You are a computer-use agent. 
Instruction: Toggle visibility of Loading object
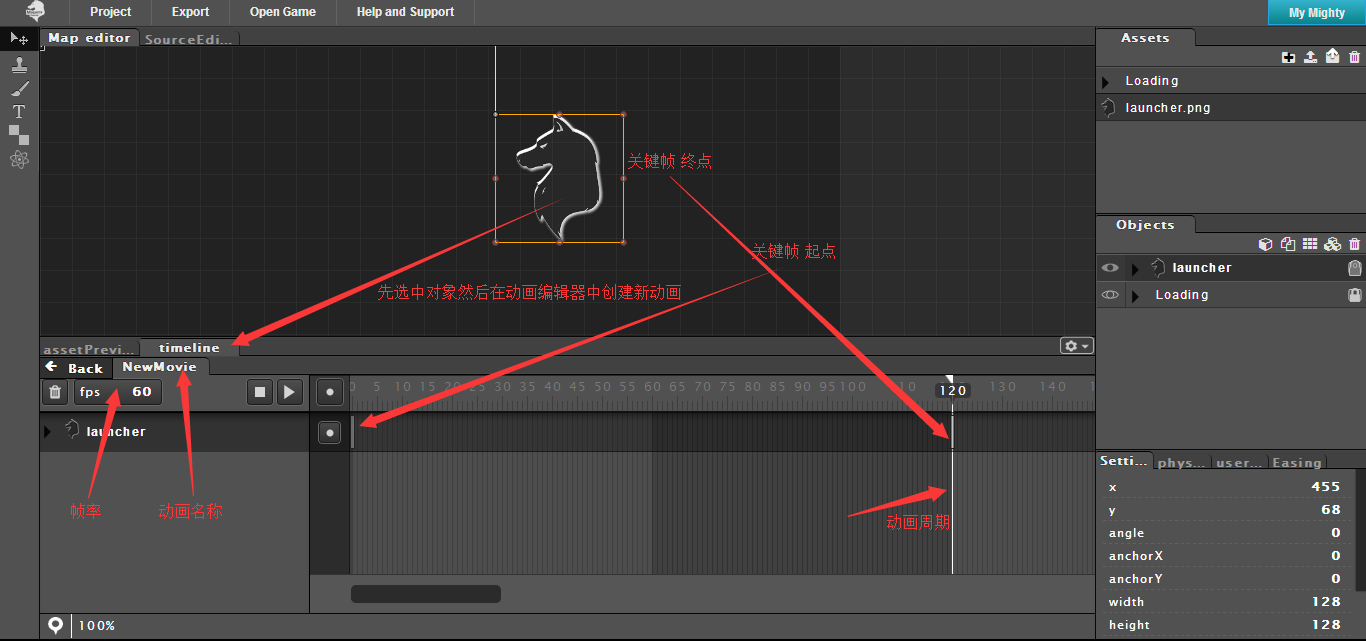coord(1110,295)
